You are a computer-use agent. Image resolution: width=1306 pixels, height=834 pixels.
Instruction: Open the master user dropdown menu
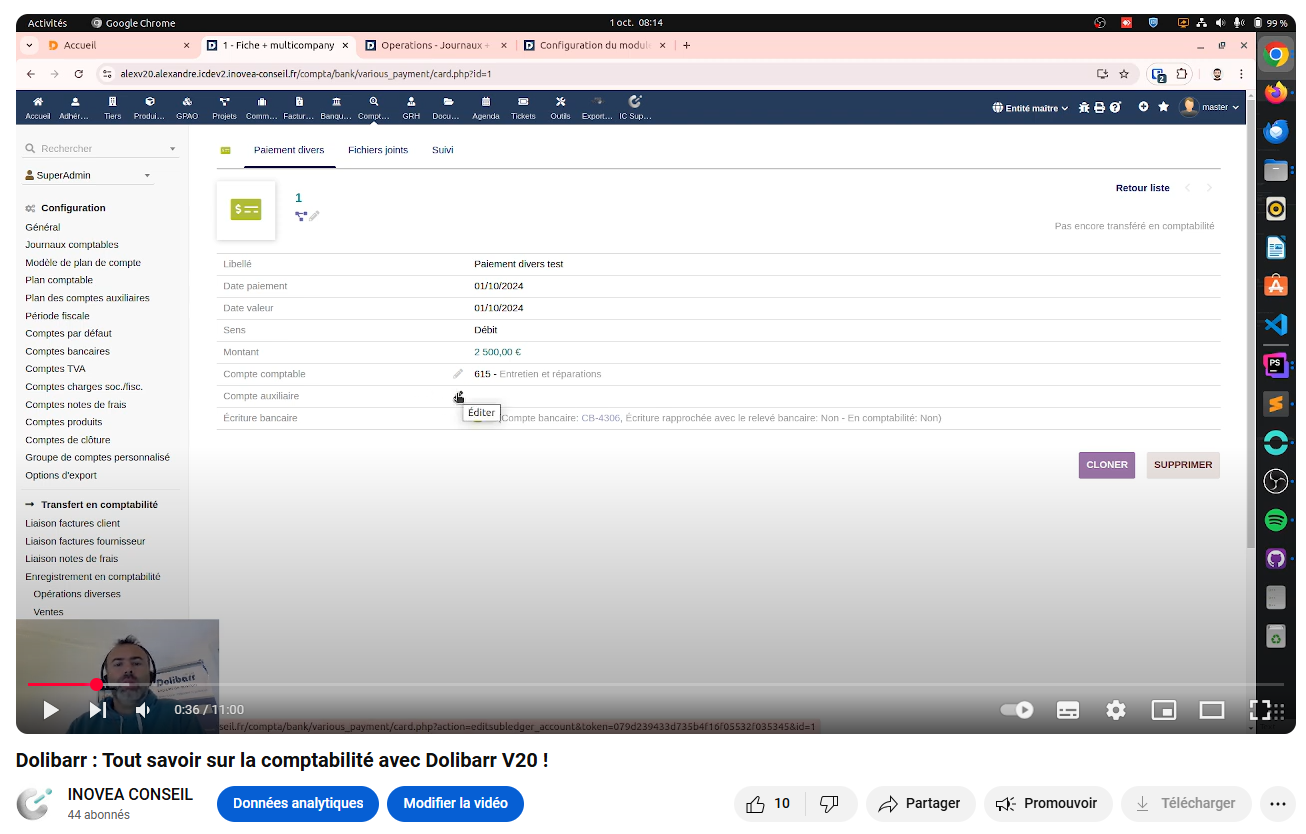[1210, 107]
